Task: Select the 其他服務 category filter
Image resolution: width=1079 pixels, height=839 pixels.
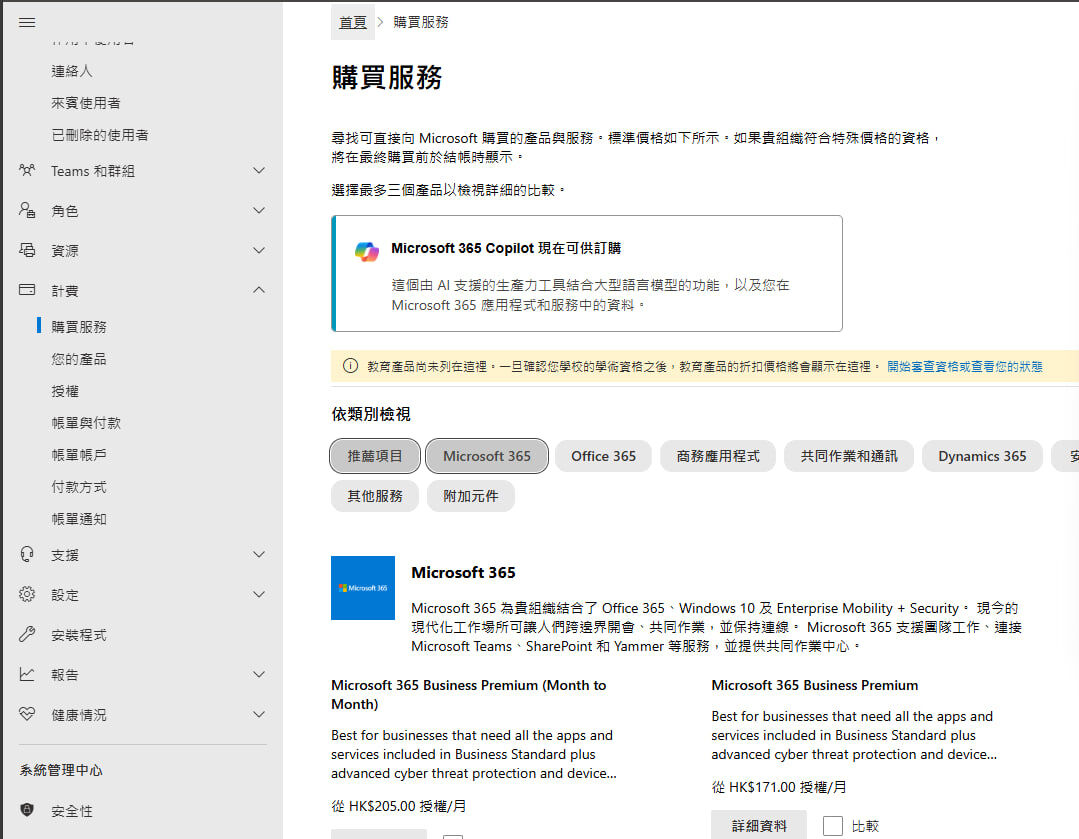Action: (x=375, y=496)
